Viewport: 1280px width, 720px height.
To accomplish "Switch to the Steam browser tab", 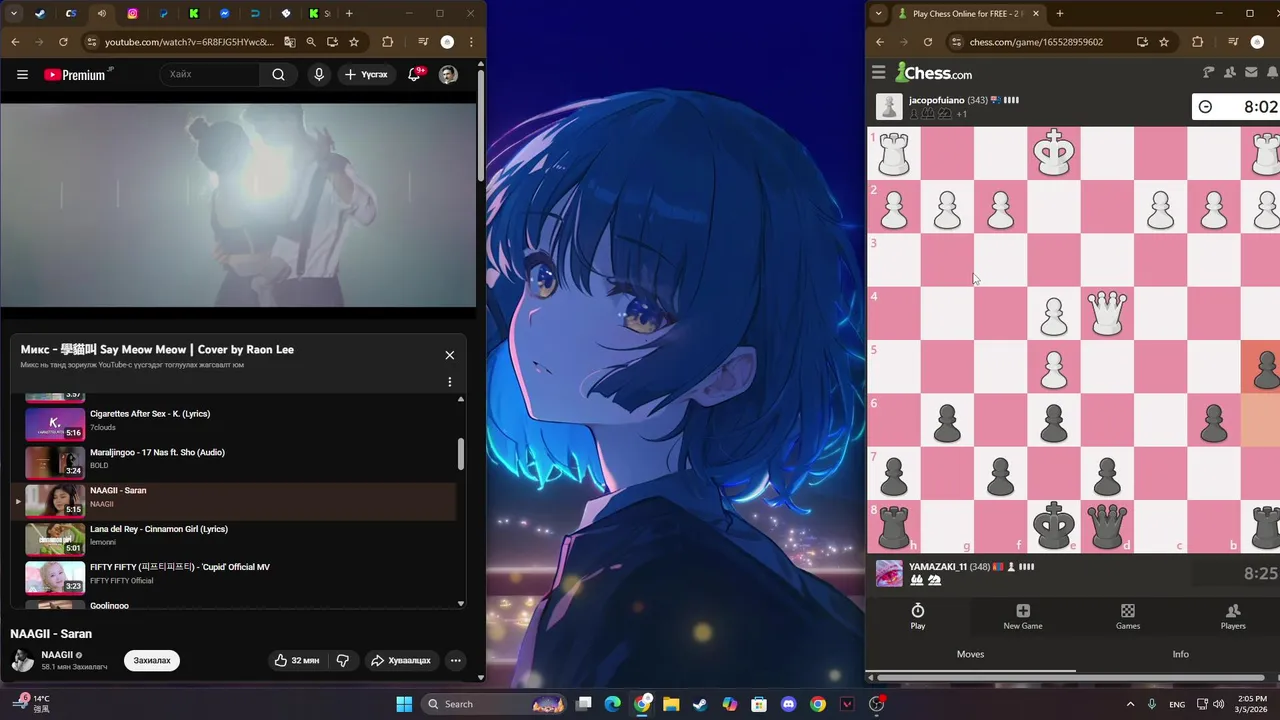I will click(x=40, y=14).
